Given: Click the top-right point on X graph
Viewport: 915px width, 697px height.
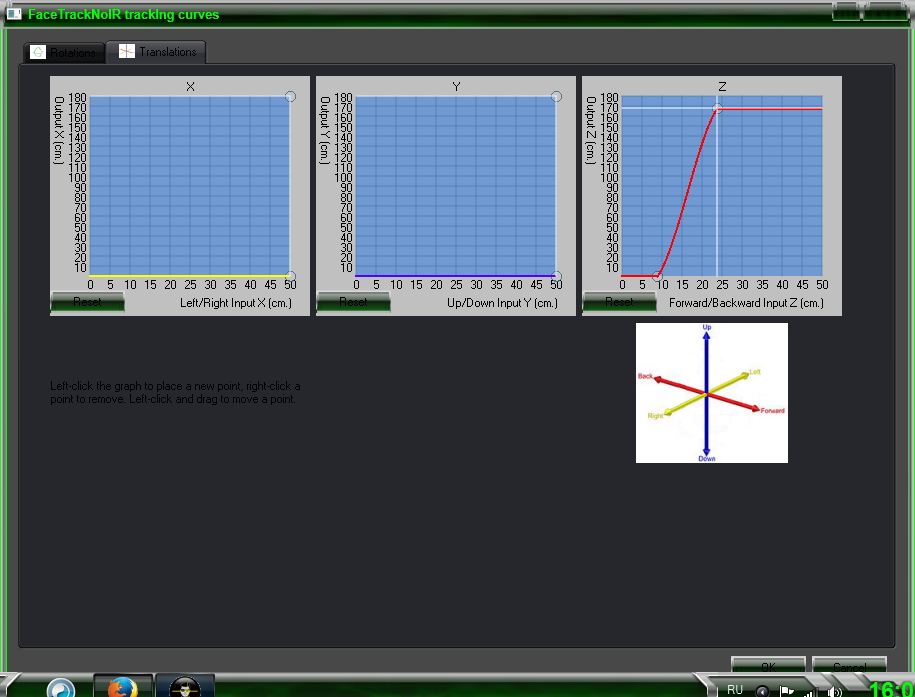Looking at the screenshot, I should tap(290, 96).
